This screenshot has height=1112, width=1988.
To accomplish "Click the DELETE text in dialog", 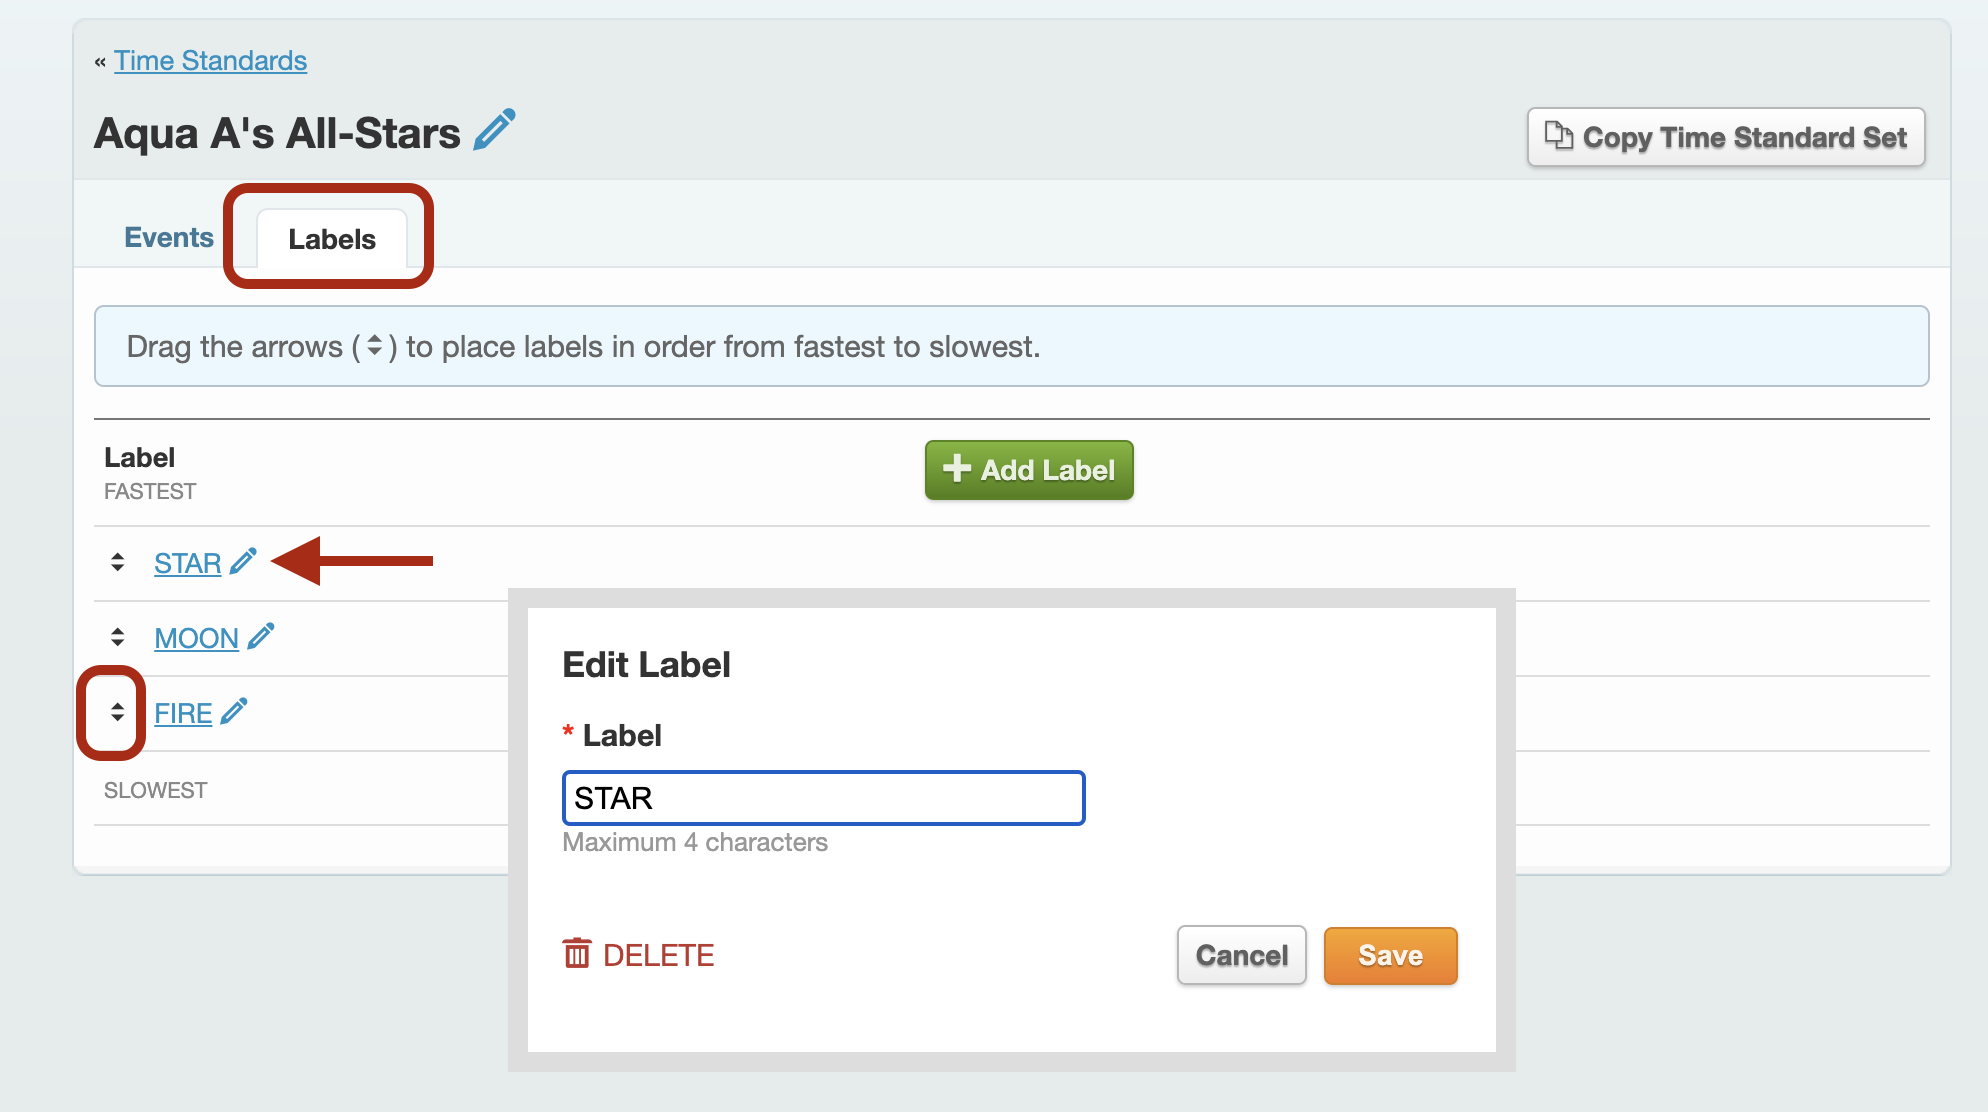I will pos(659,955).
